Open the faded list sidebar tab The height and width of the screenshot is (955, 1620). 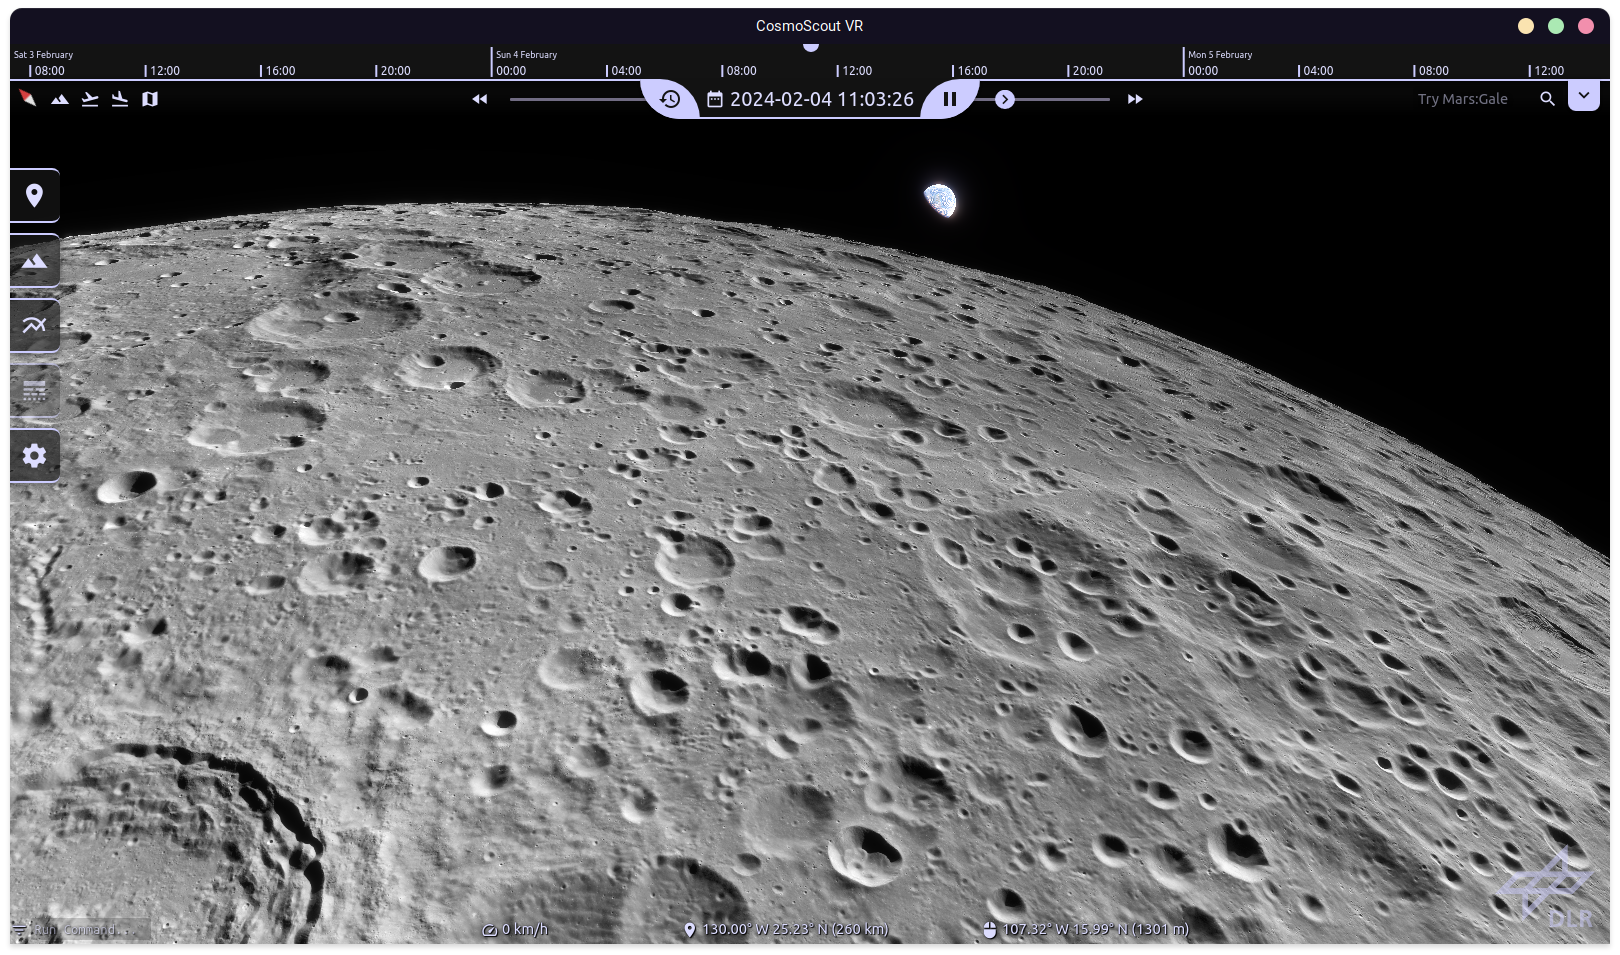(35, 391)
